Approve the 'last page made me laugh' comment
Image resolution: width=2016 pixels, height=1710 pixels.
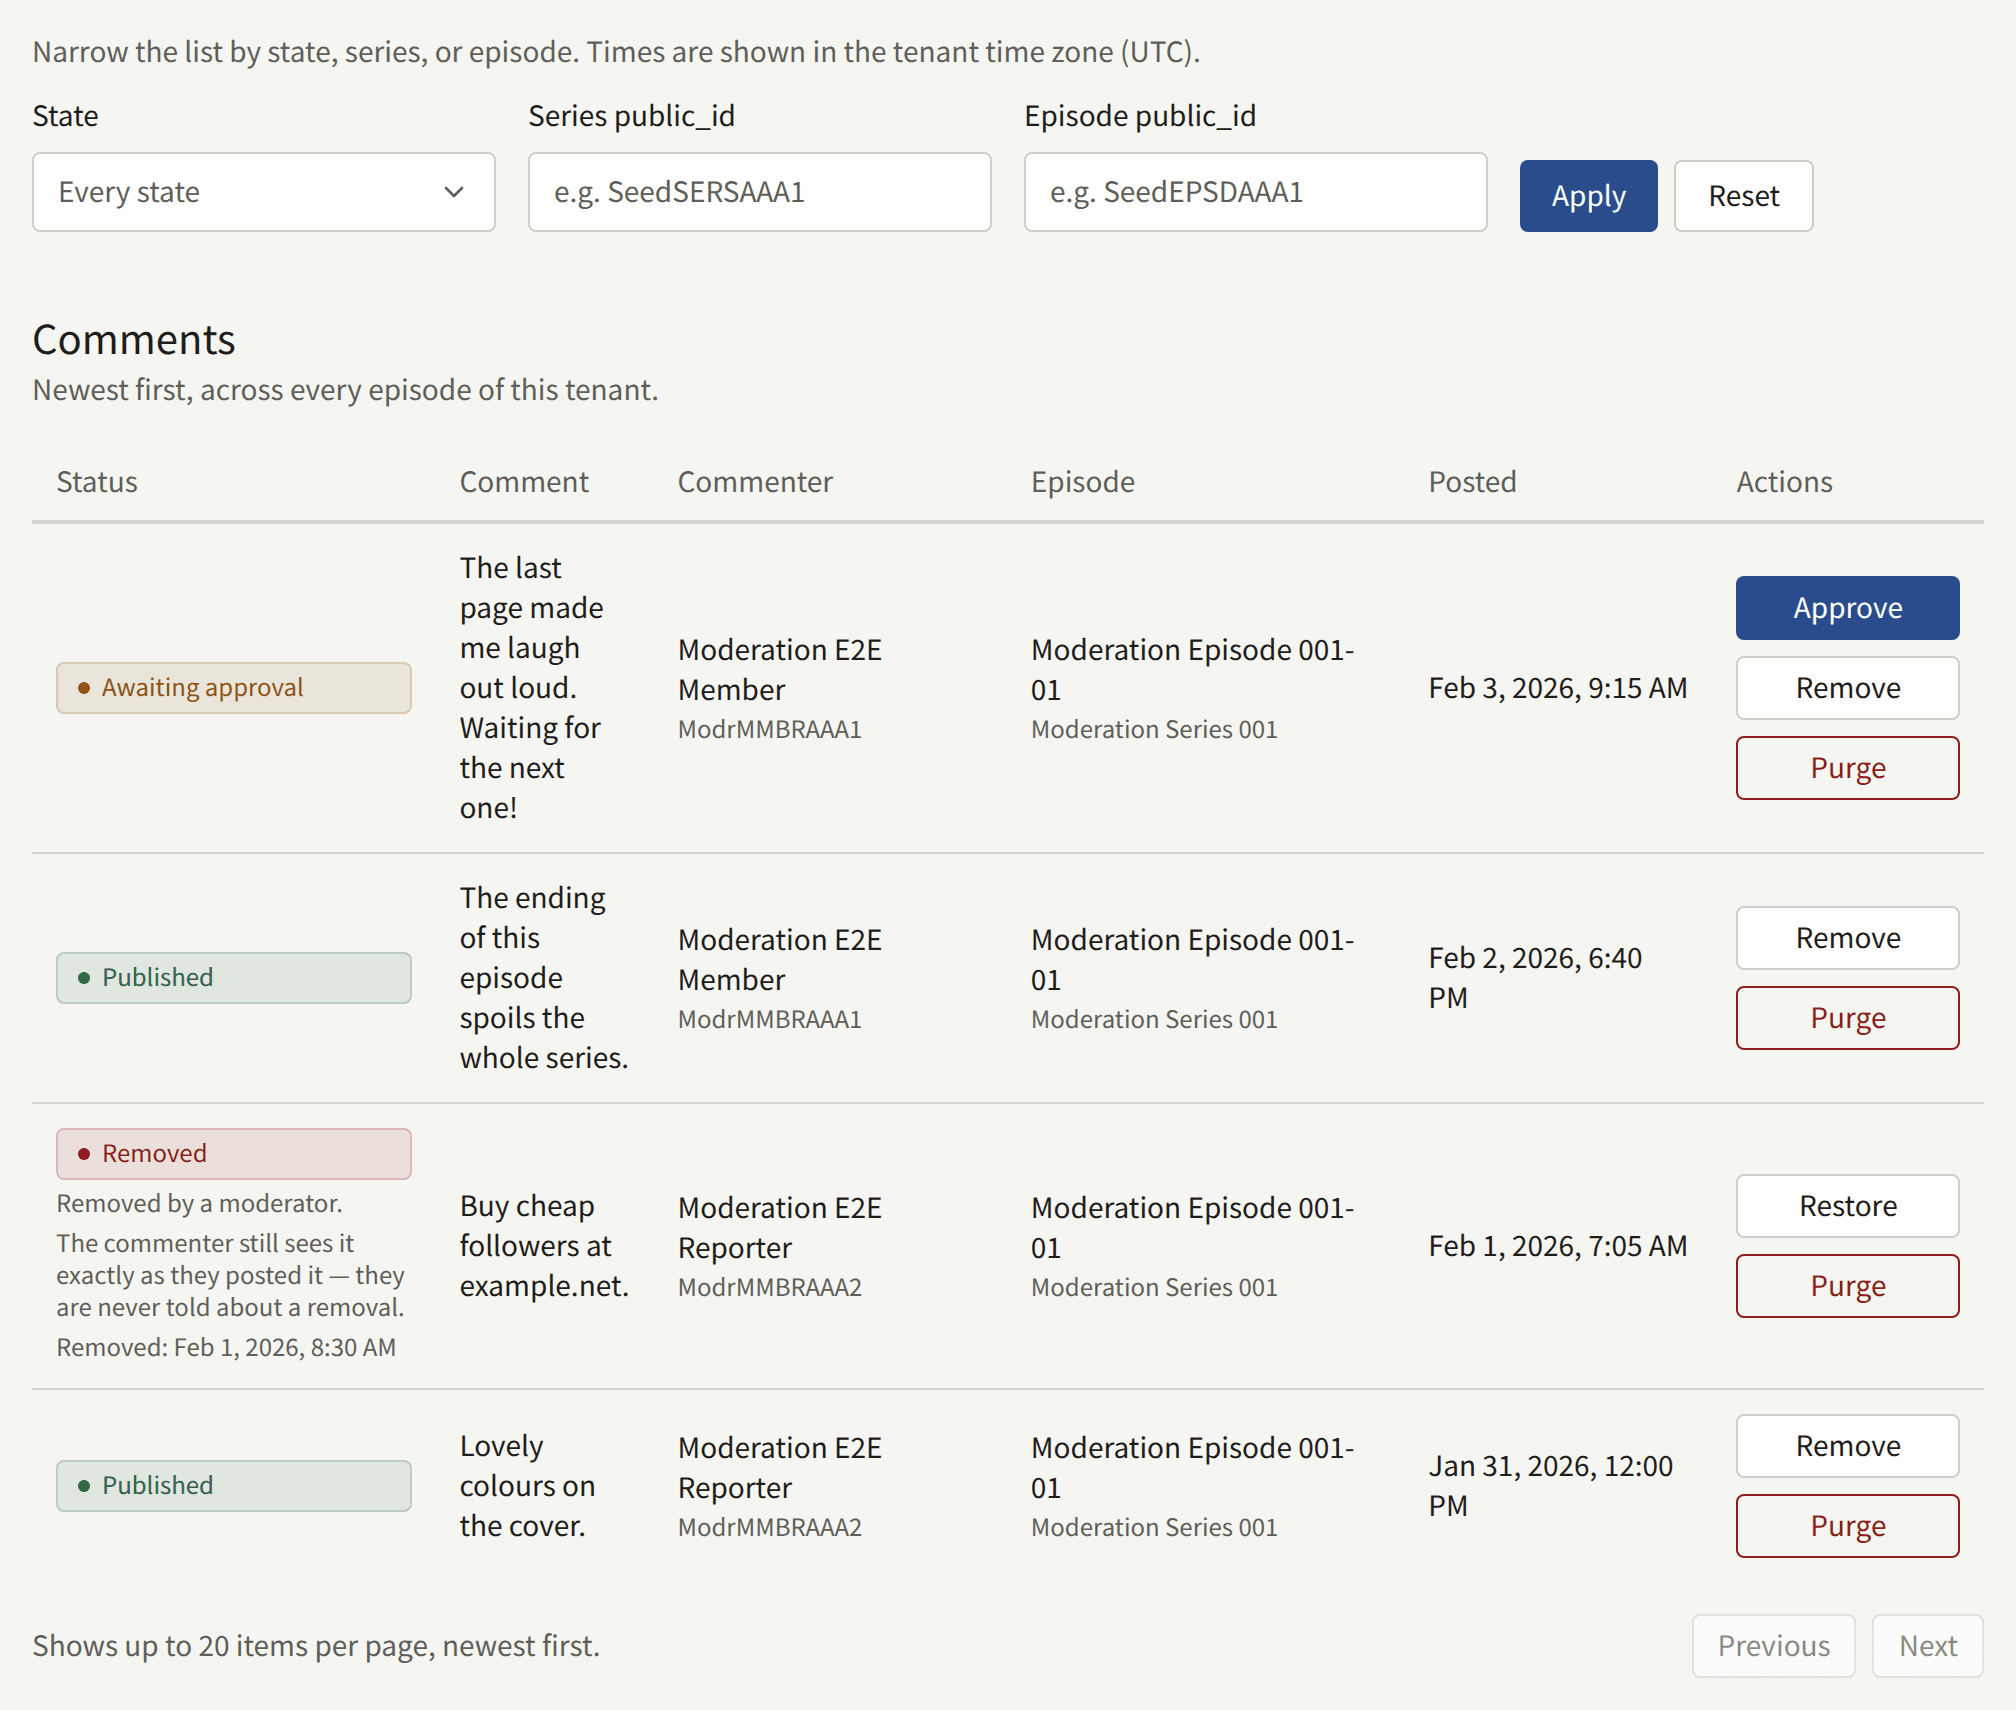1848,608
